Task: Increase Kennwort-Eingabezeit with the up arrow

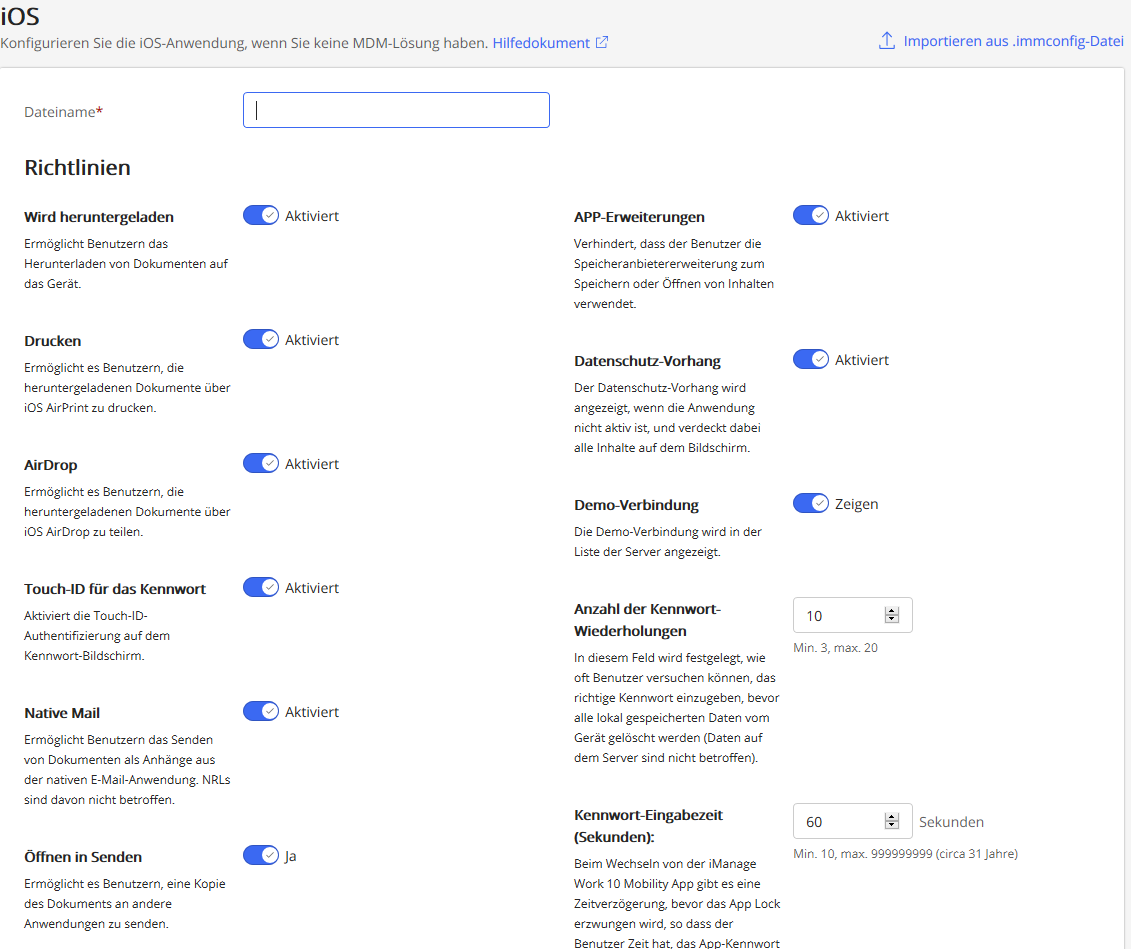Action: [x=892, y=816]
